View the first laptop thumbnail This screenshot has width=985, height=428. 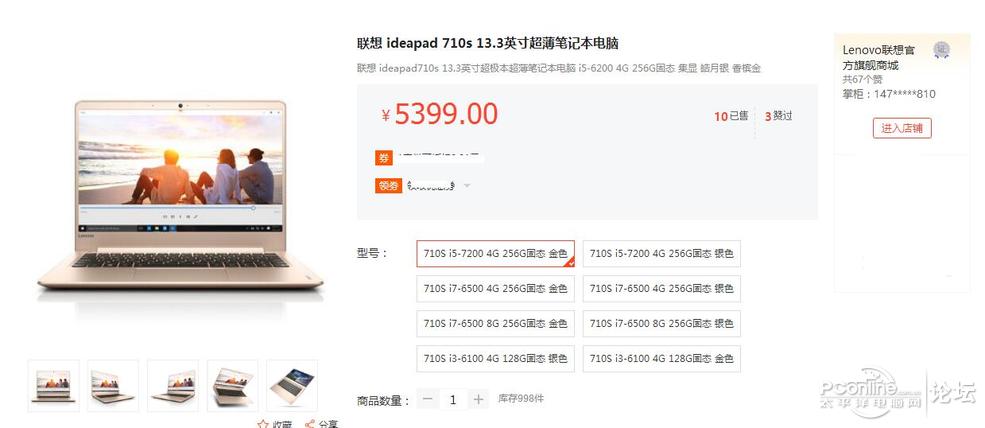tap(54, 386)
